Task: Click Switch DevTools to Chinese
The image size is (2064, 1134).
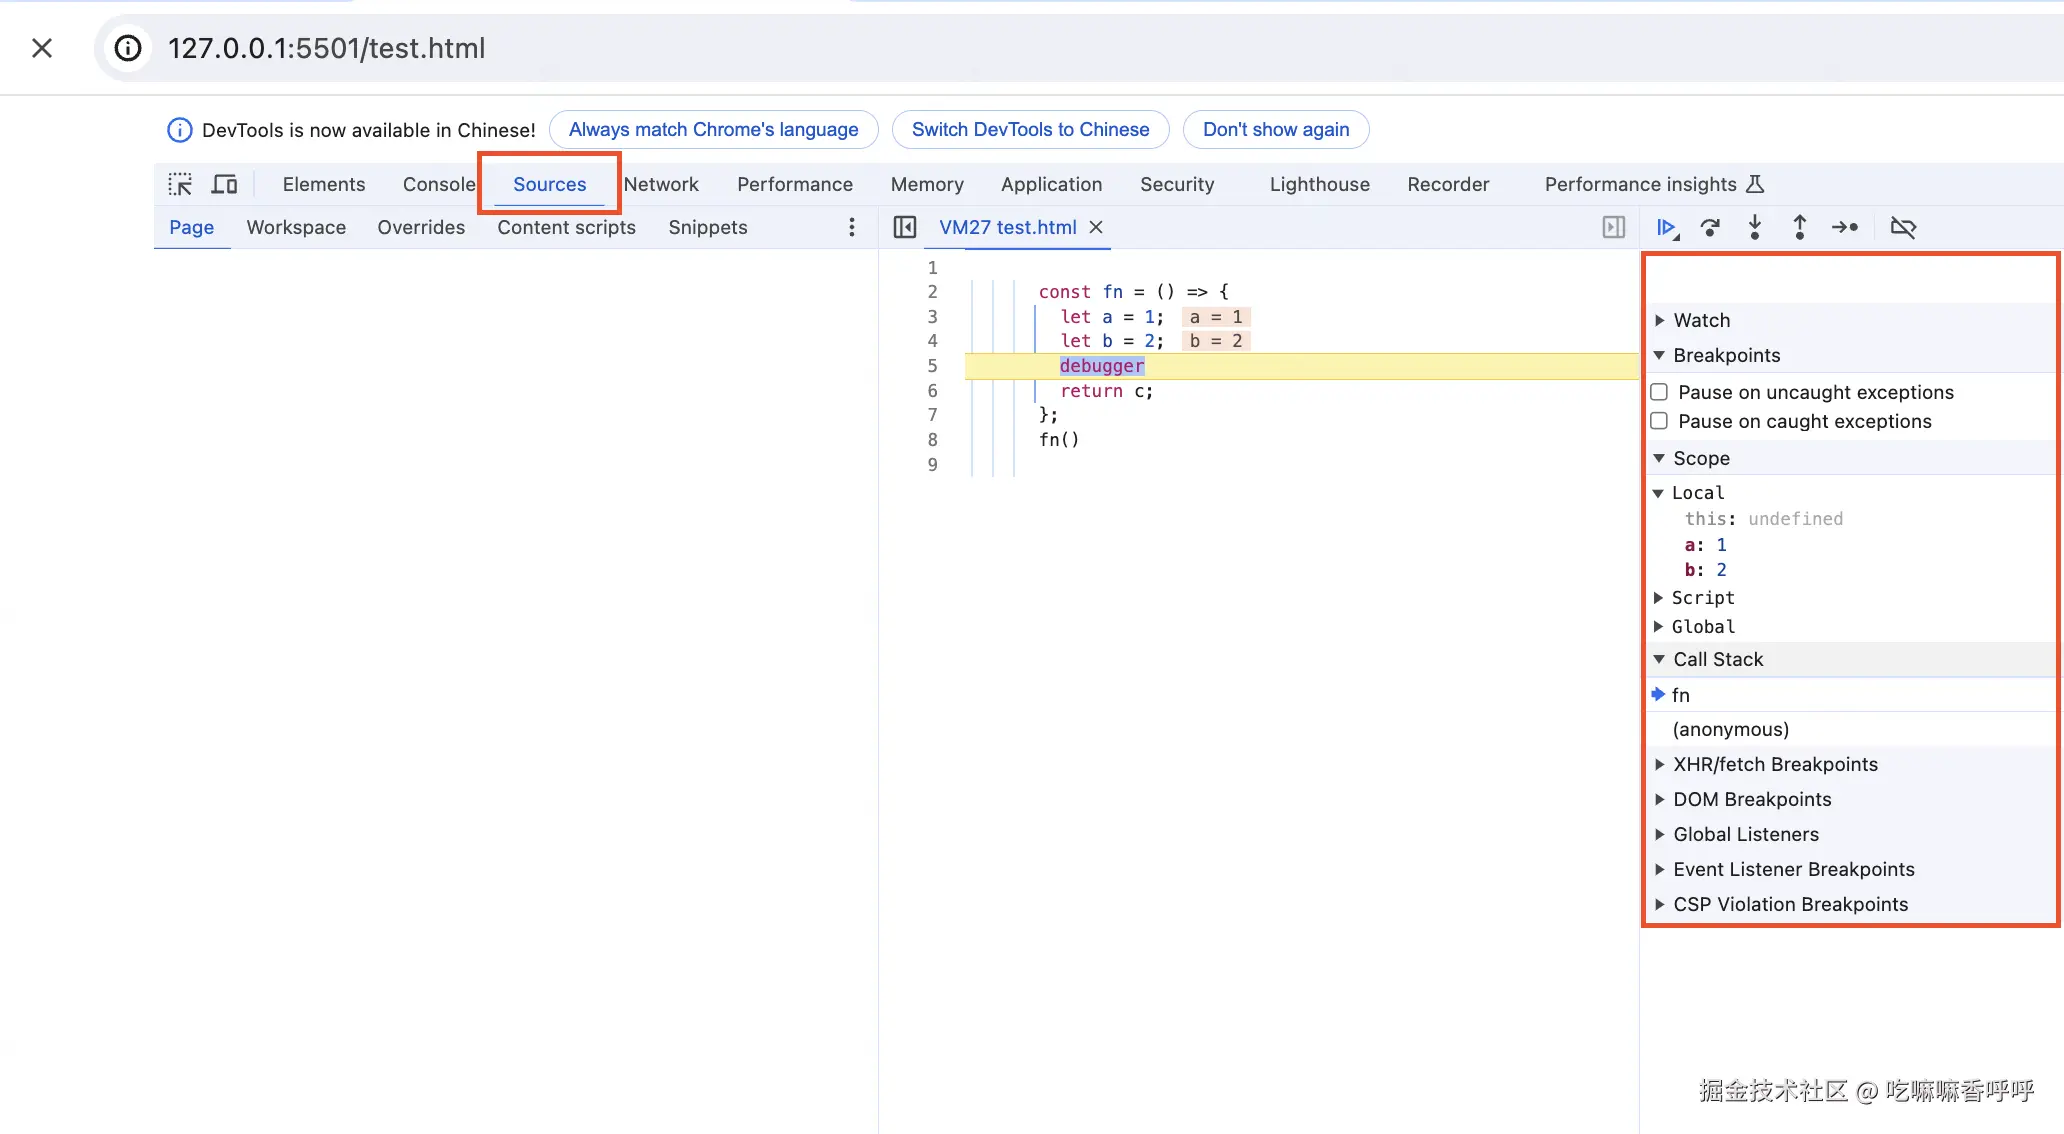Action: click(1030, 130)
